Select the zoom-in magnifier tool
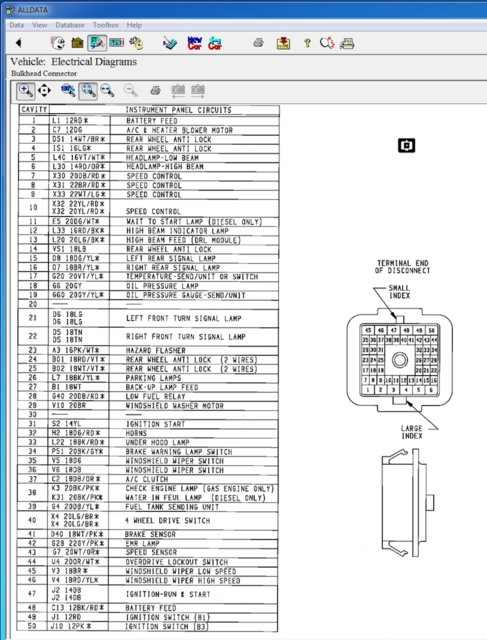This screenshot has width=487, height=640. pos(25,91)
